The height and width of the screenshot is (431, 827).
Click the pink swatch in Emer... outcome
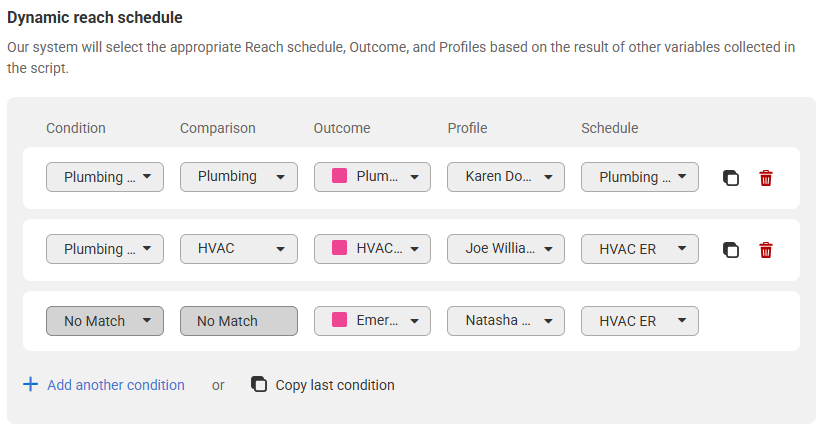click(339, 320)
